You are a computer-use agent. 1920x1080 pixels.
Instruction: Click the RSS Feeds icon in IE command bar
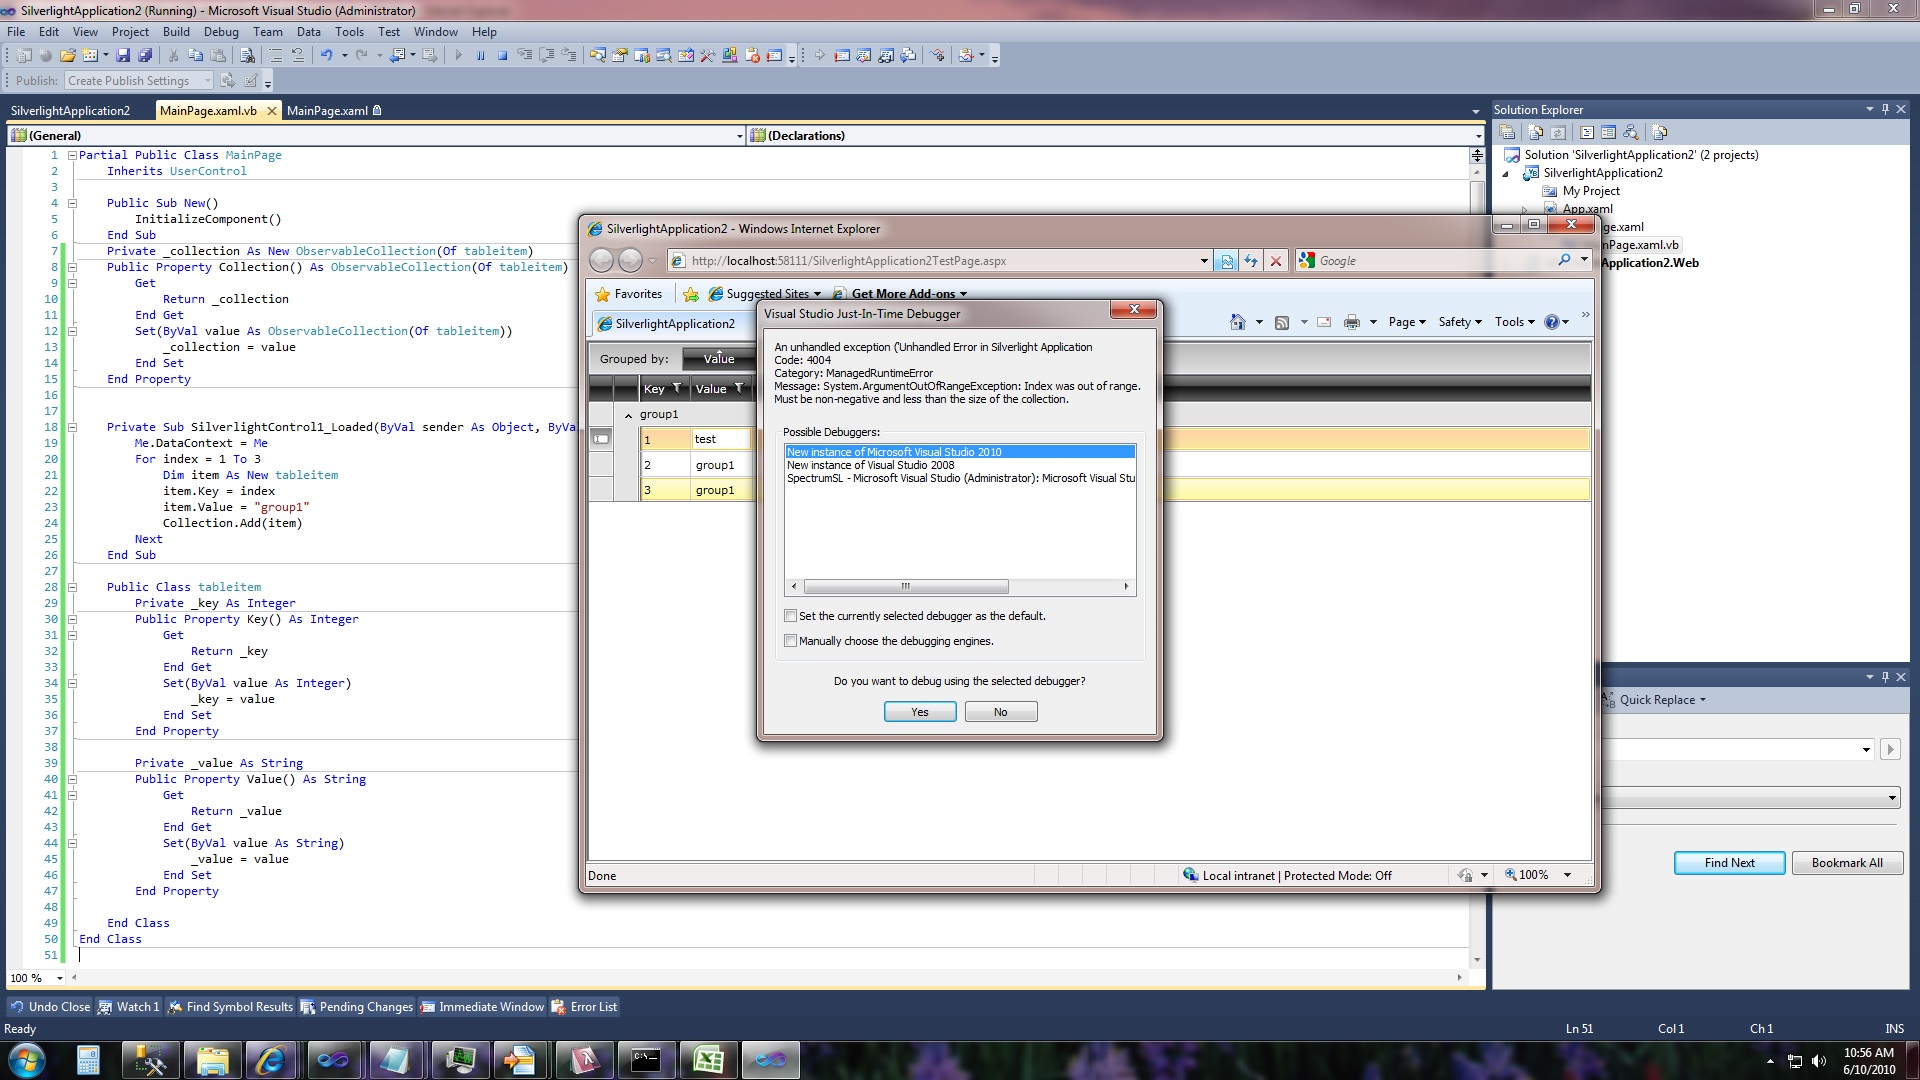(x=1282, y=322)
